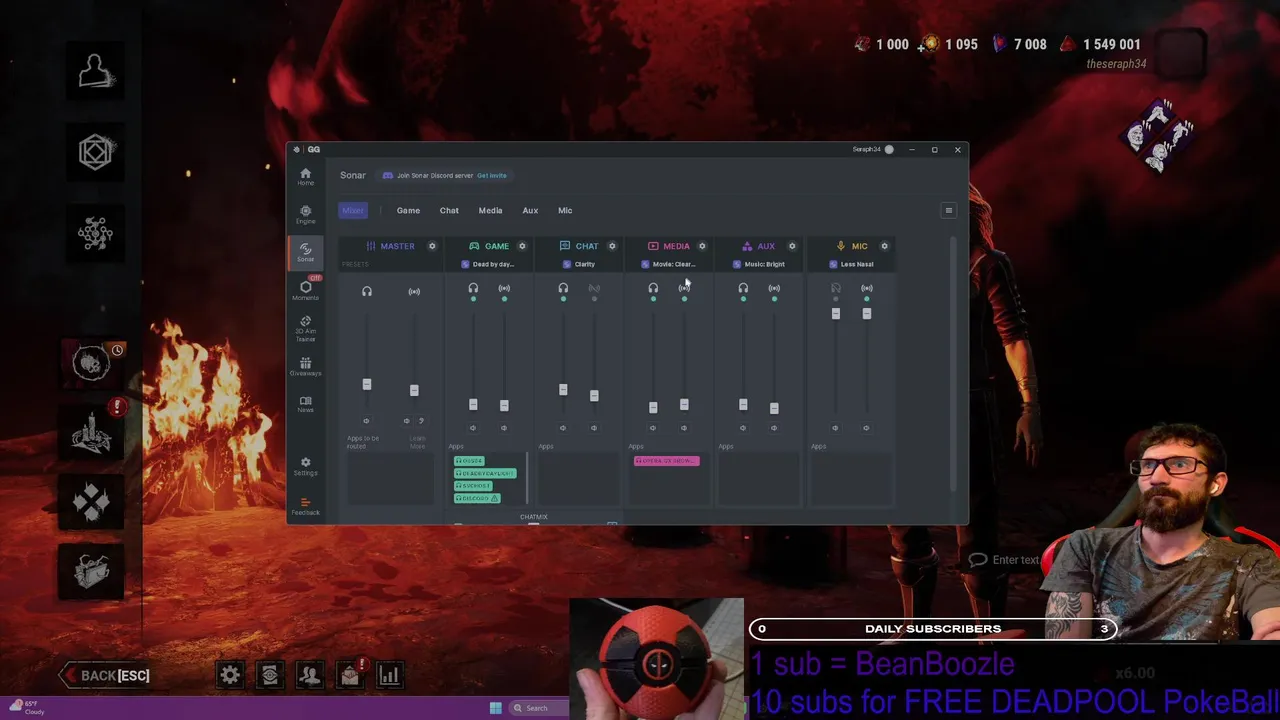Mute the Master headphone output speaker icon
1280x720 pixels.
(x=366, y=421)
